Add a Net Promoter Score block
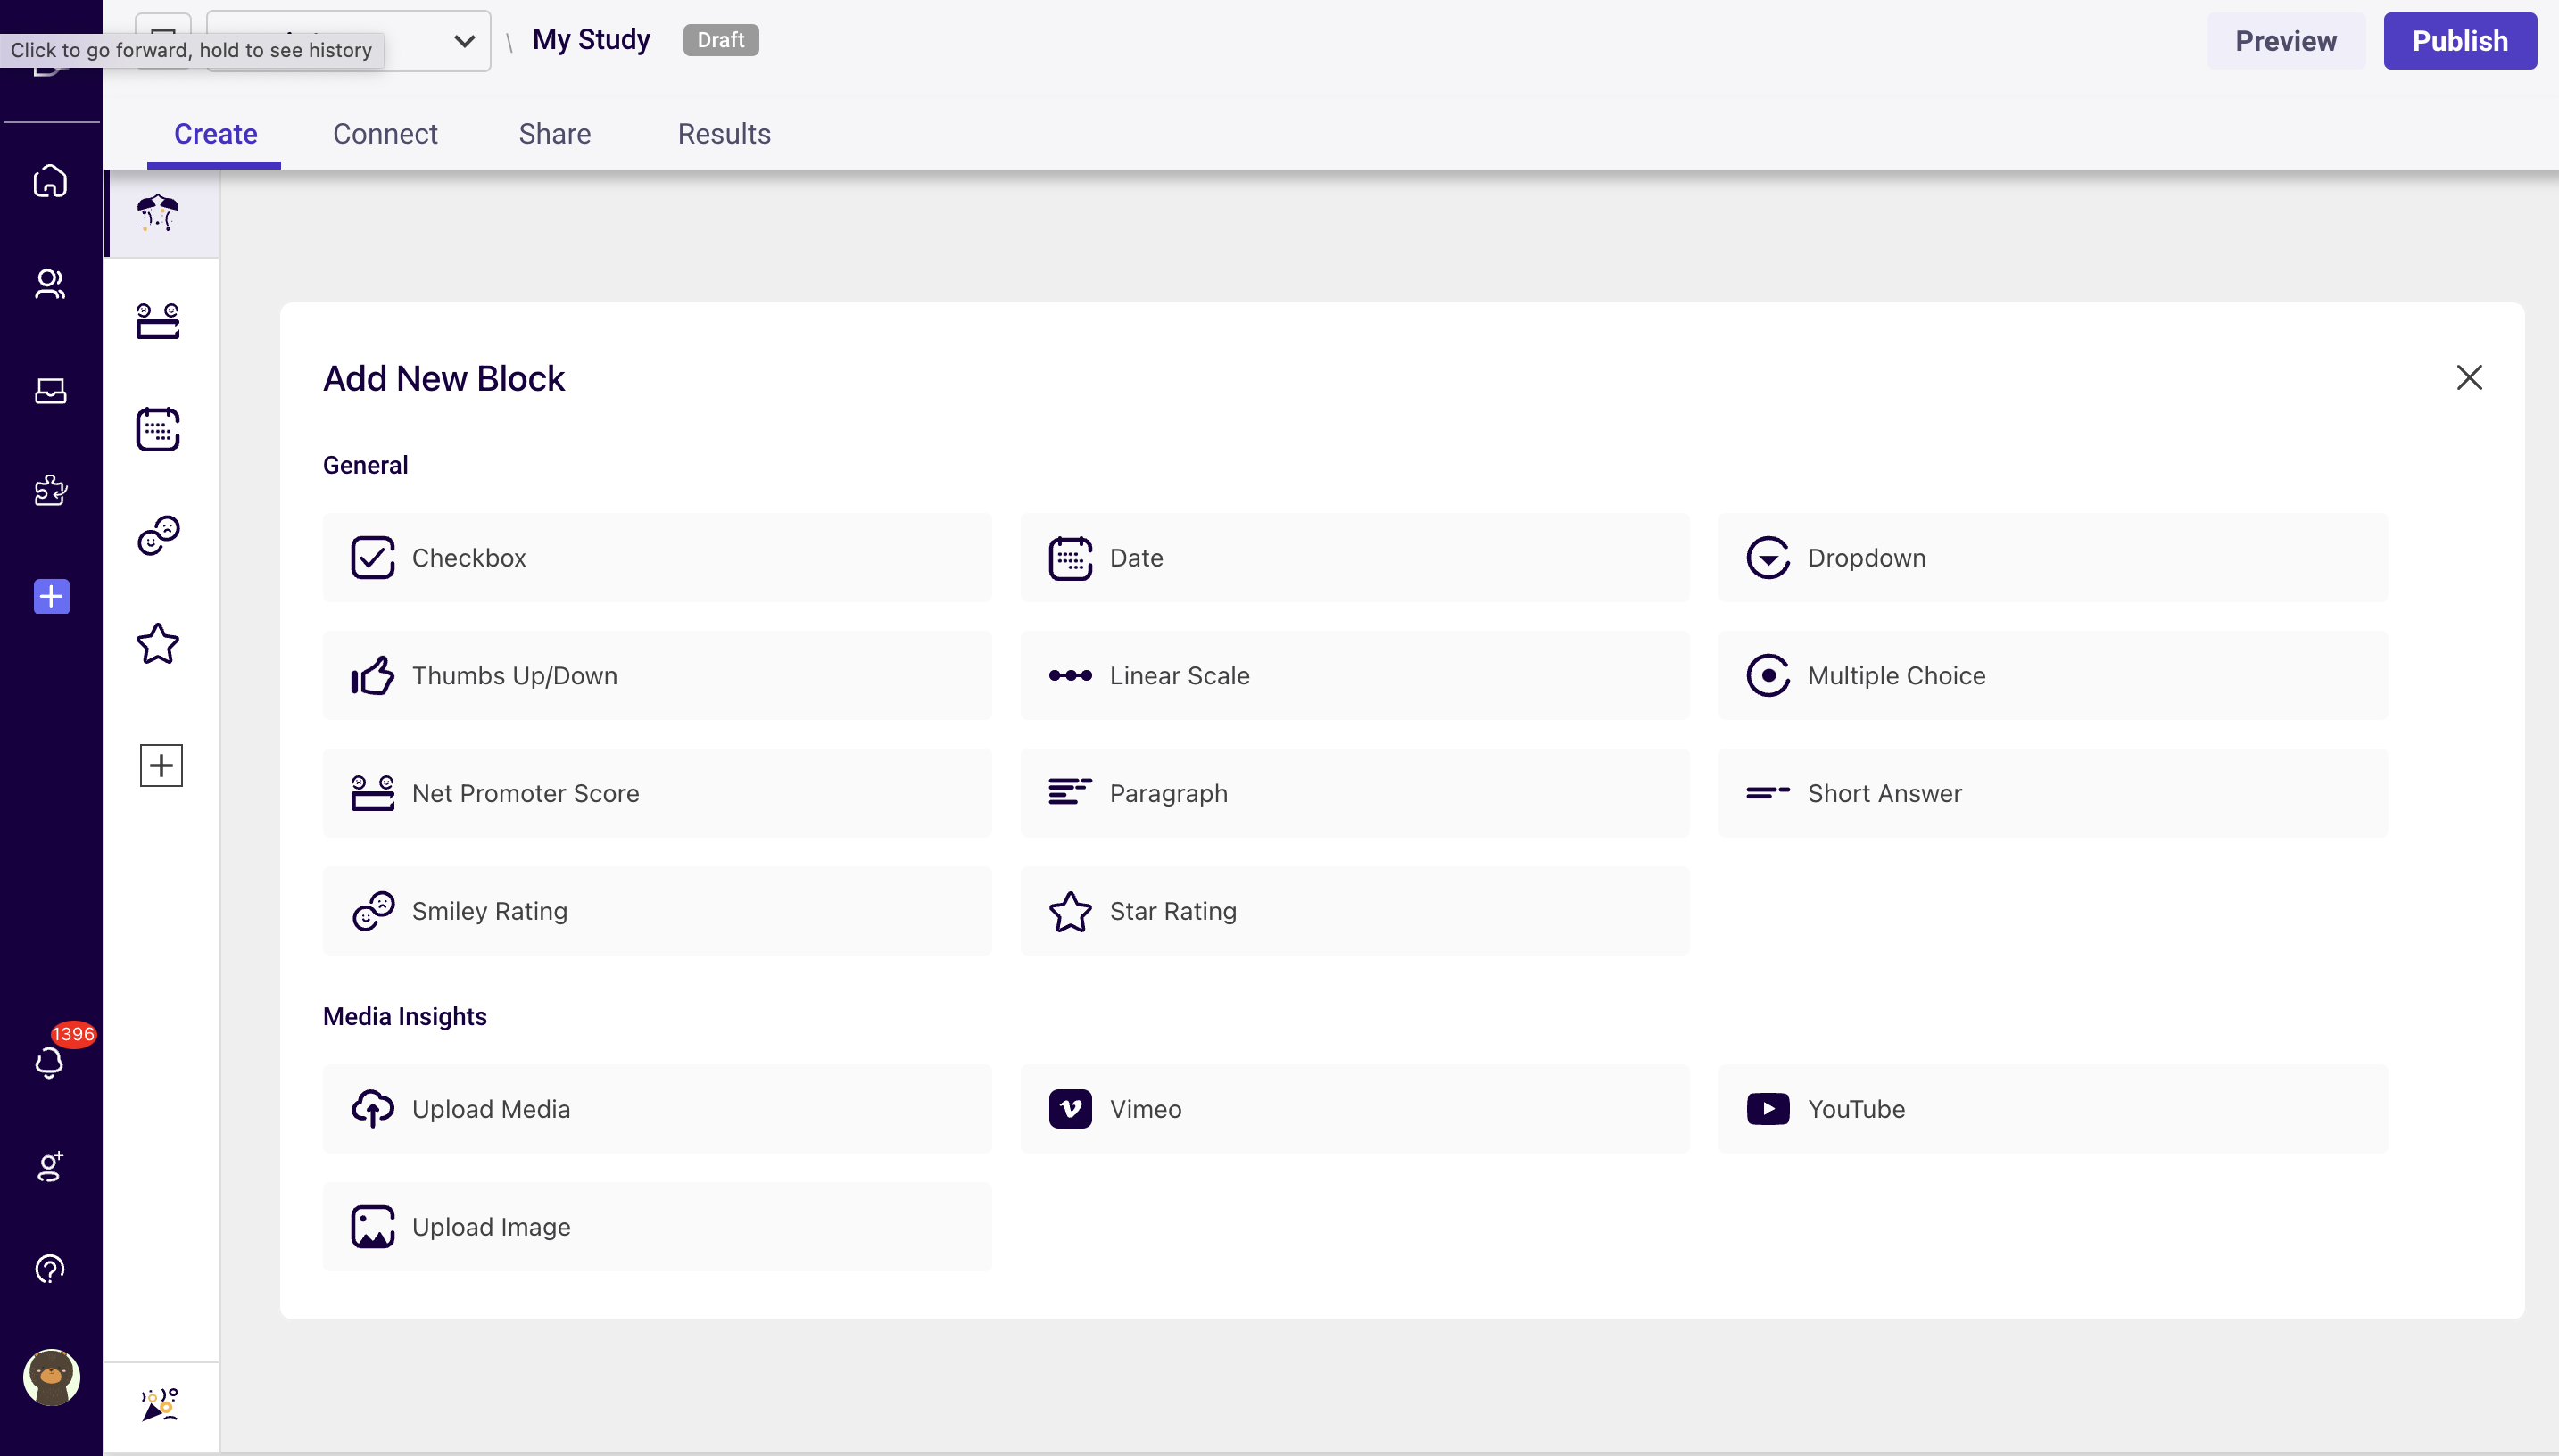The image size is (2559, 1456). 657,793
